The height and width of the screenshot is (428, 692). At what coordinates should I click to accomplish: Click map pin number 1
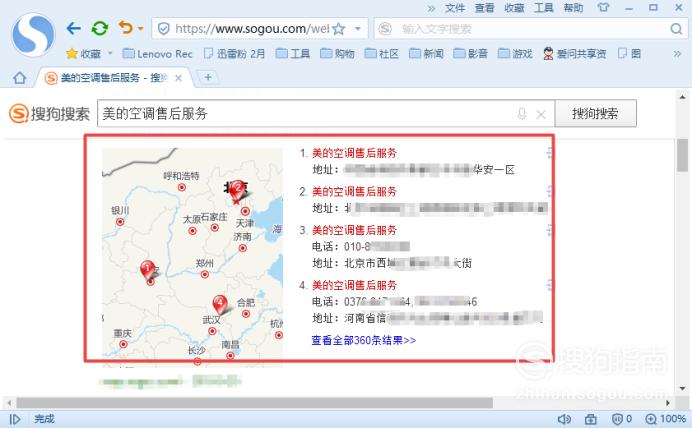pyautogui.click(x=147, y=269)
